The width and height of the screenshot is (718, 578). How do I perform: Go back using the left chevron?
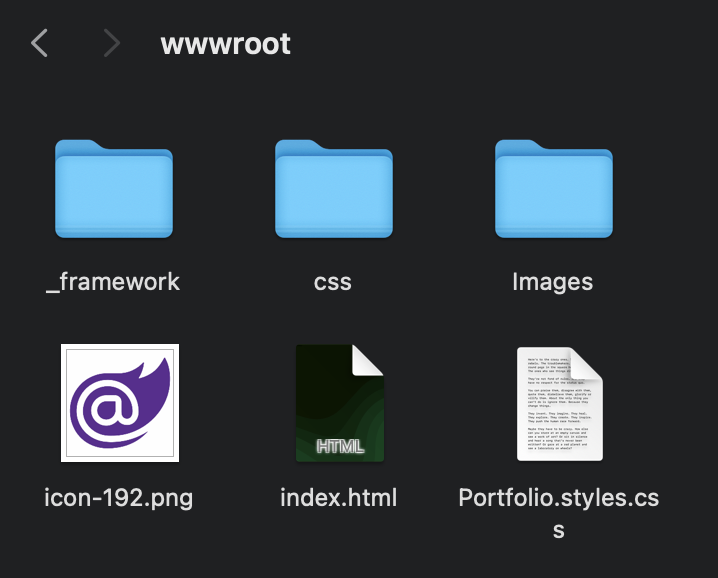pyautogui.click(x=39, y=43)
